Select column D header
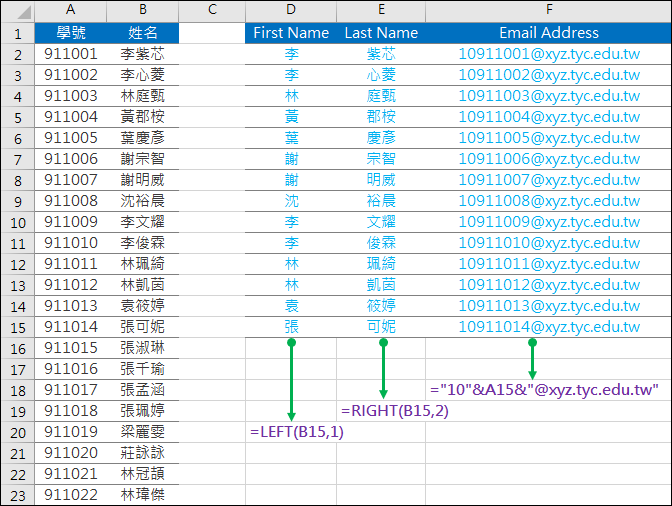This screenshot has height=506, width=672. tap(291, 11)
